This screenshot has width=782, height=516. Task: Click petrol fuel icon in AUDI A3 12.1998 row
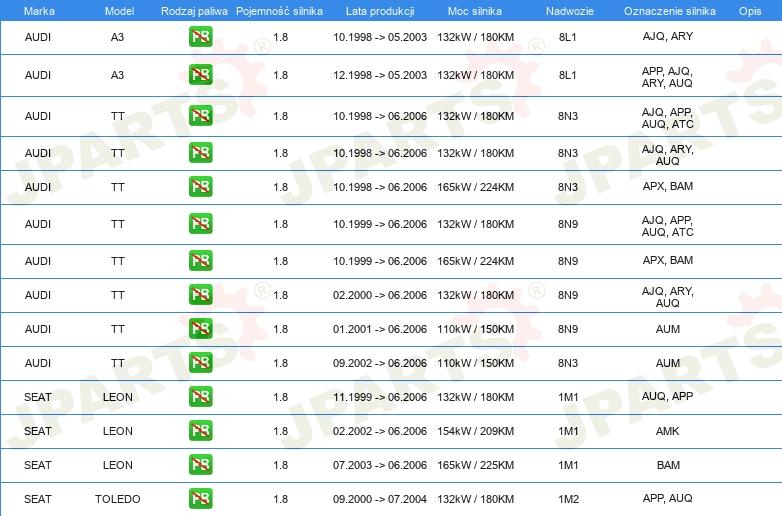[200, 75]
